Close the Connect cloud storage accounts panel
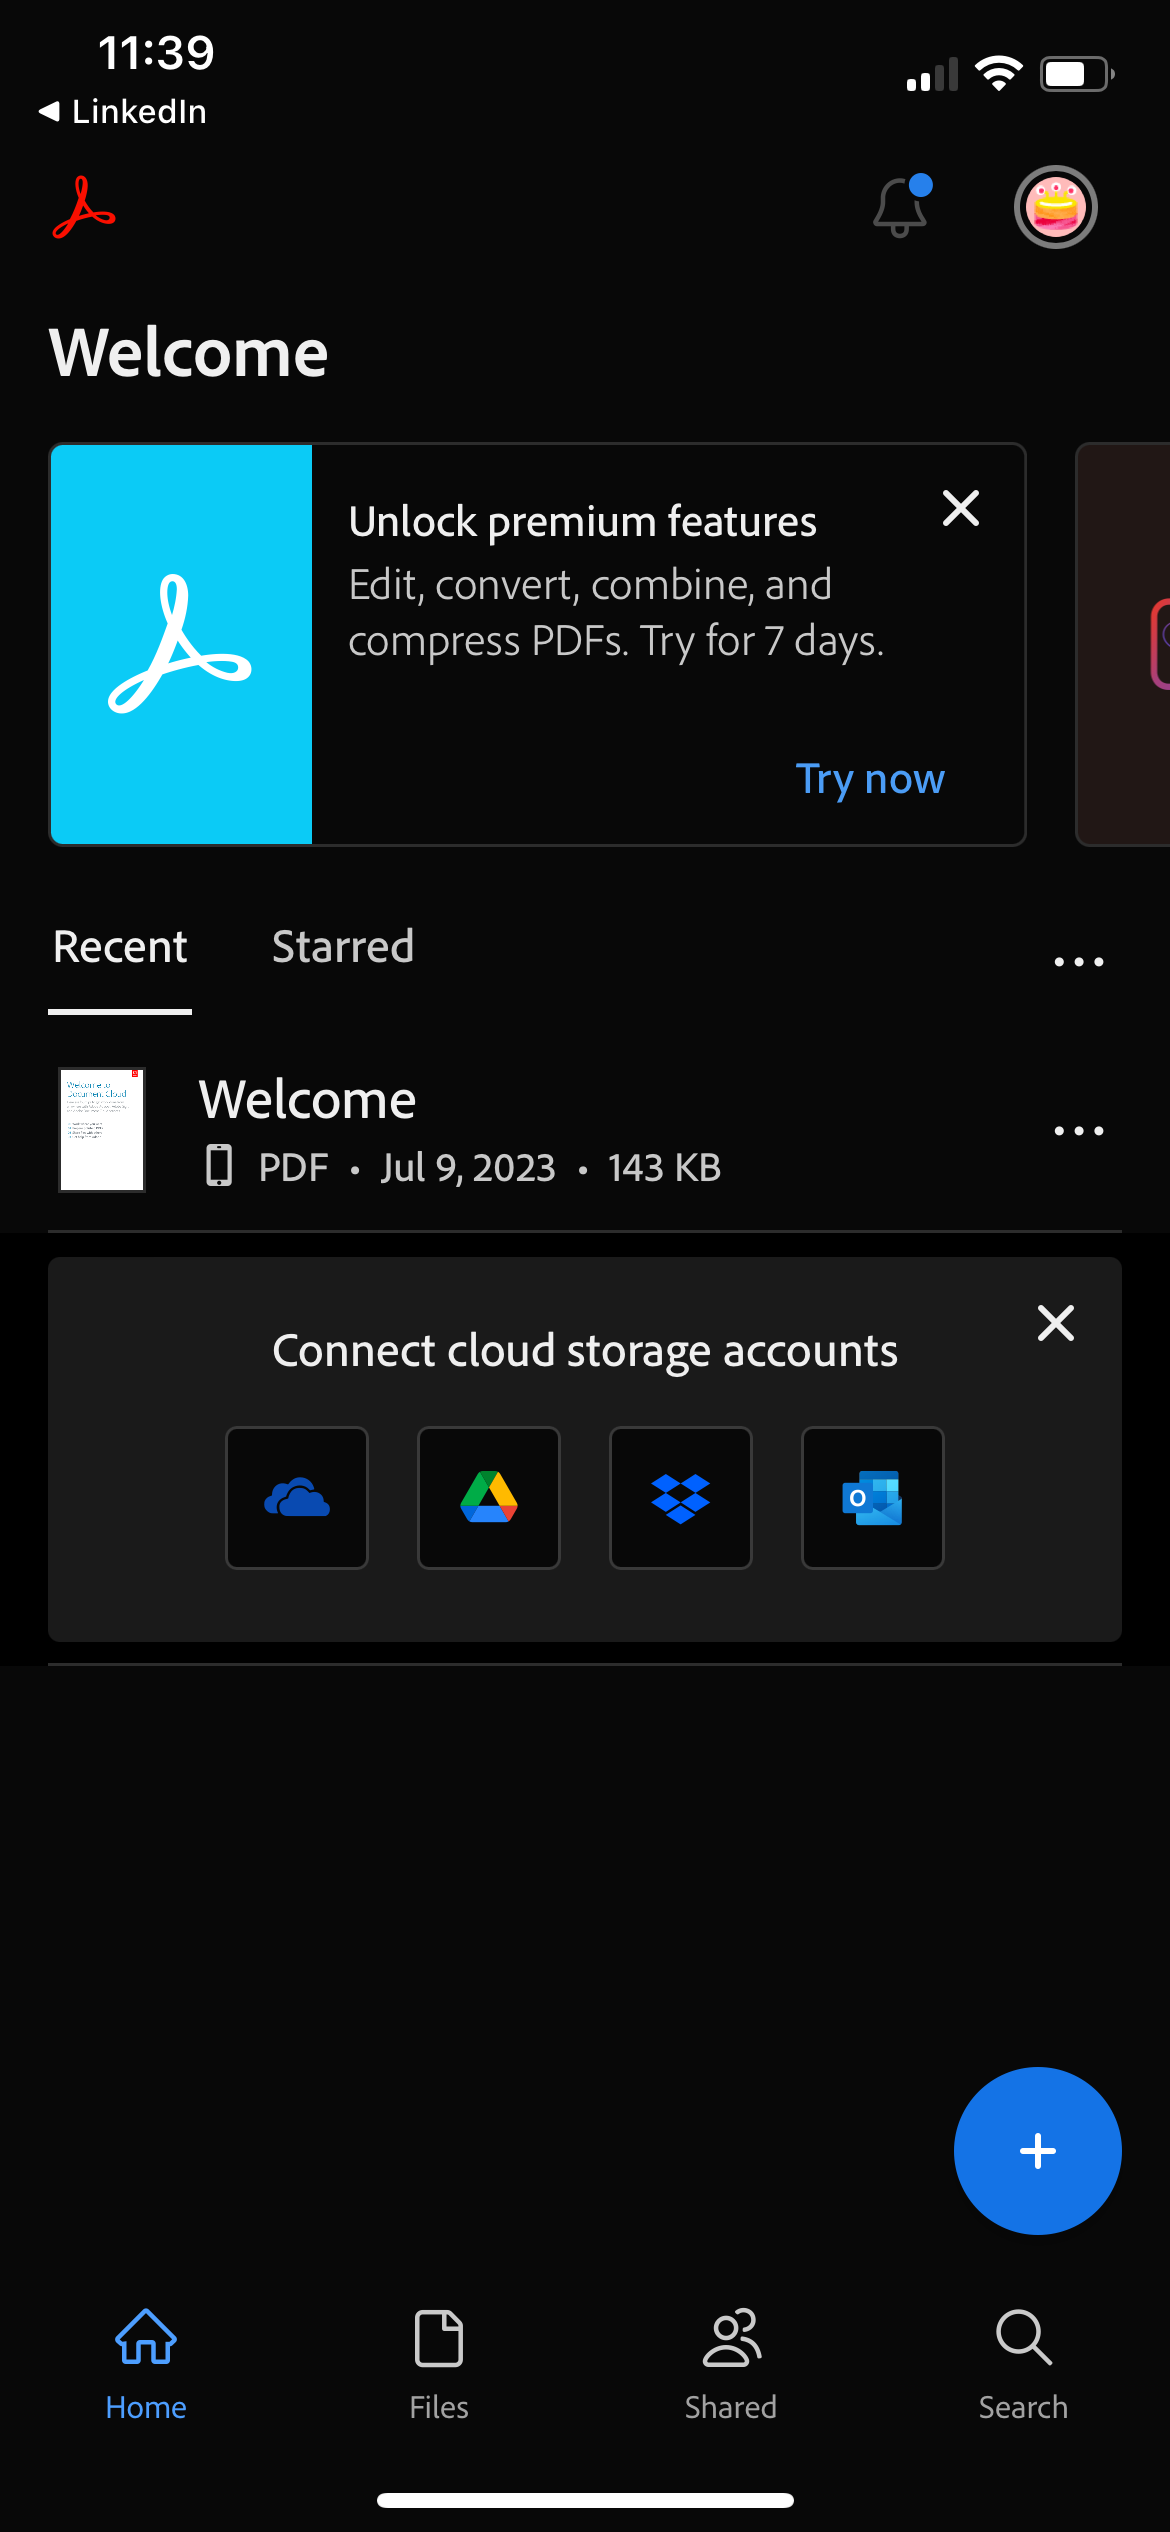This screenshot has height=2532, width=1170. click(x=1056, y=1323)
